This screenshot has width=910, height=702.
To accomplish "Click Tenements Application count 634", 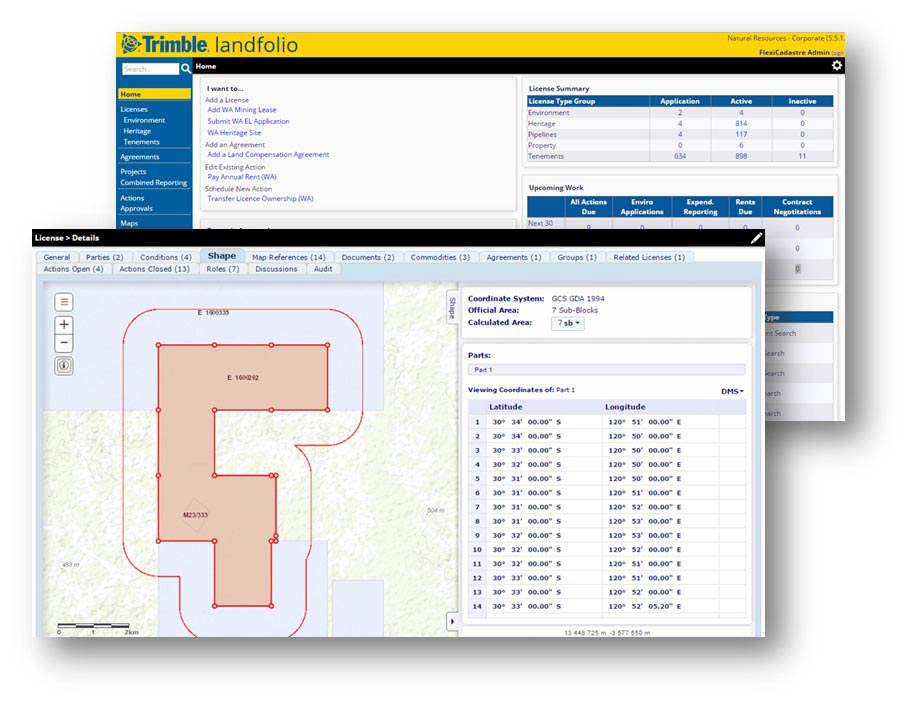I will pyautogui.click(x=680, y=156).
